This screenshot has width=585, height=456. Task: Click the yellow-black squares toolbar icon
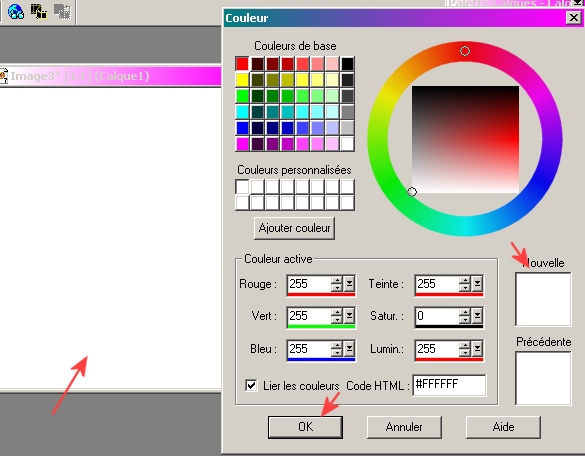click(39, 11)
